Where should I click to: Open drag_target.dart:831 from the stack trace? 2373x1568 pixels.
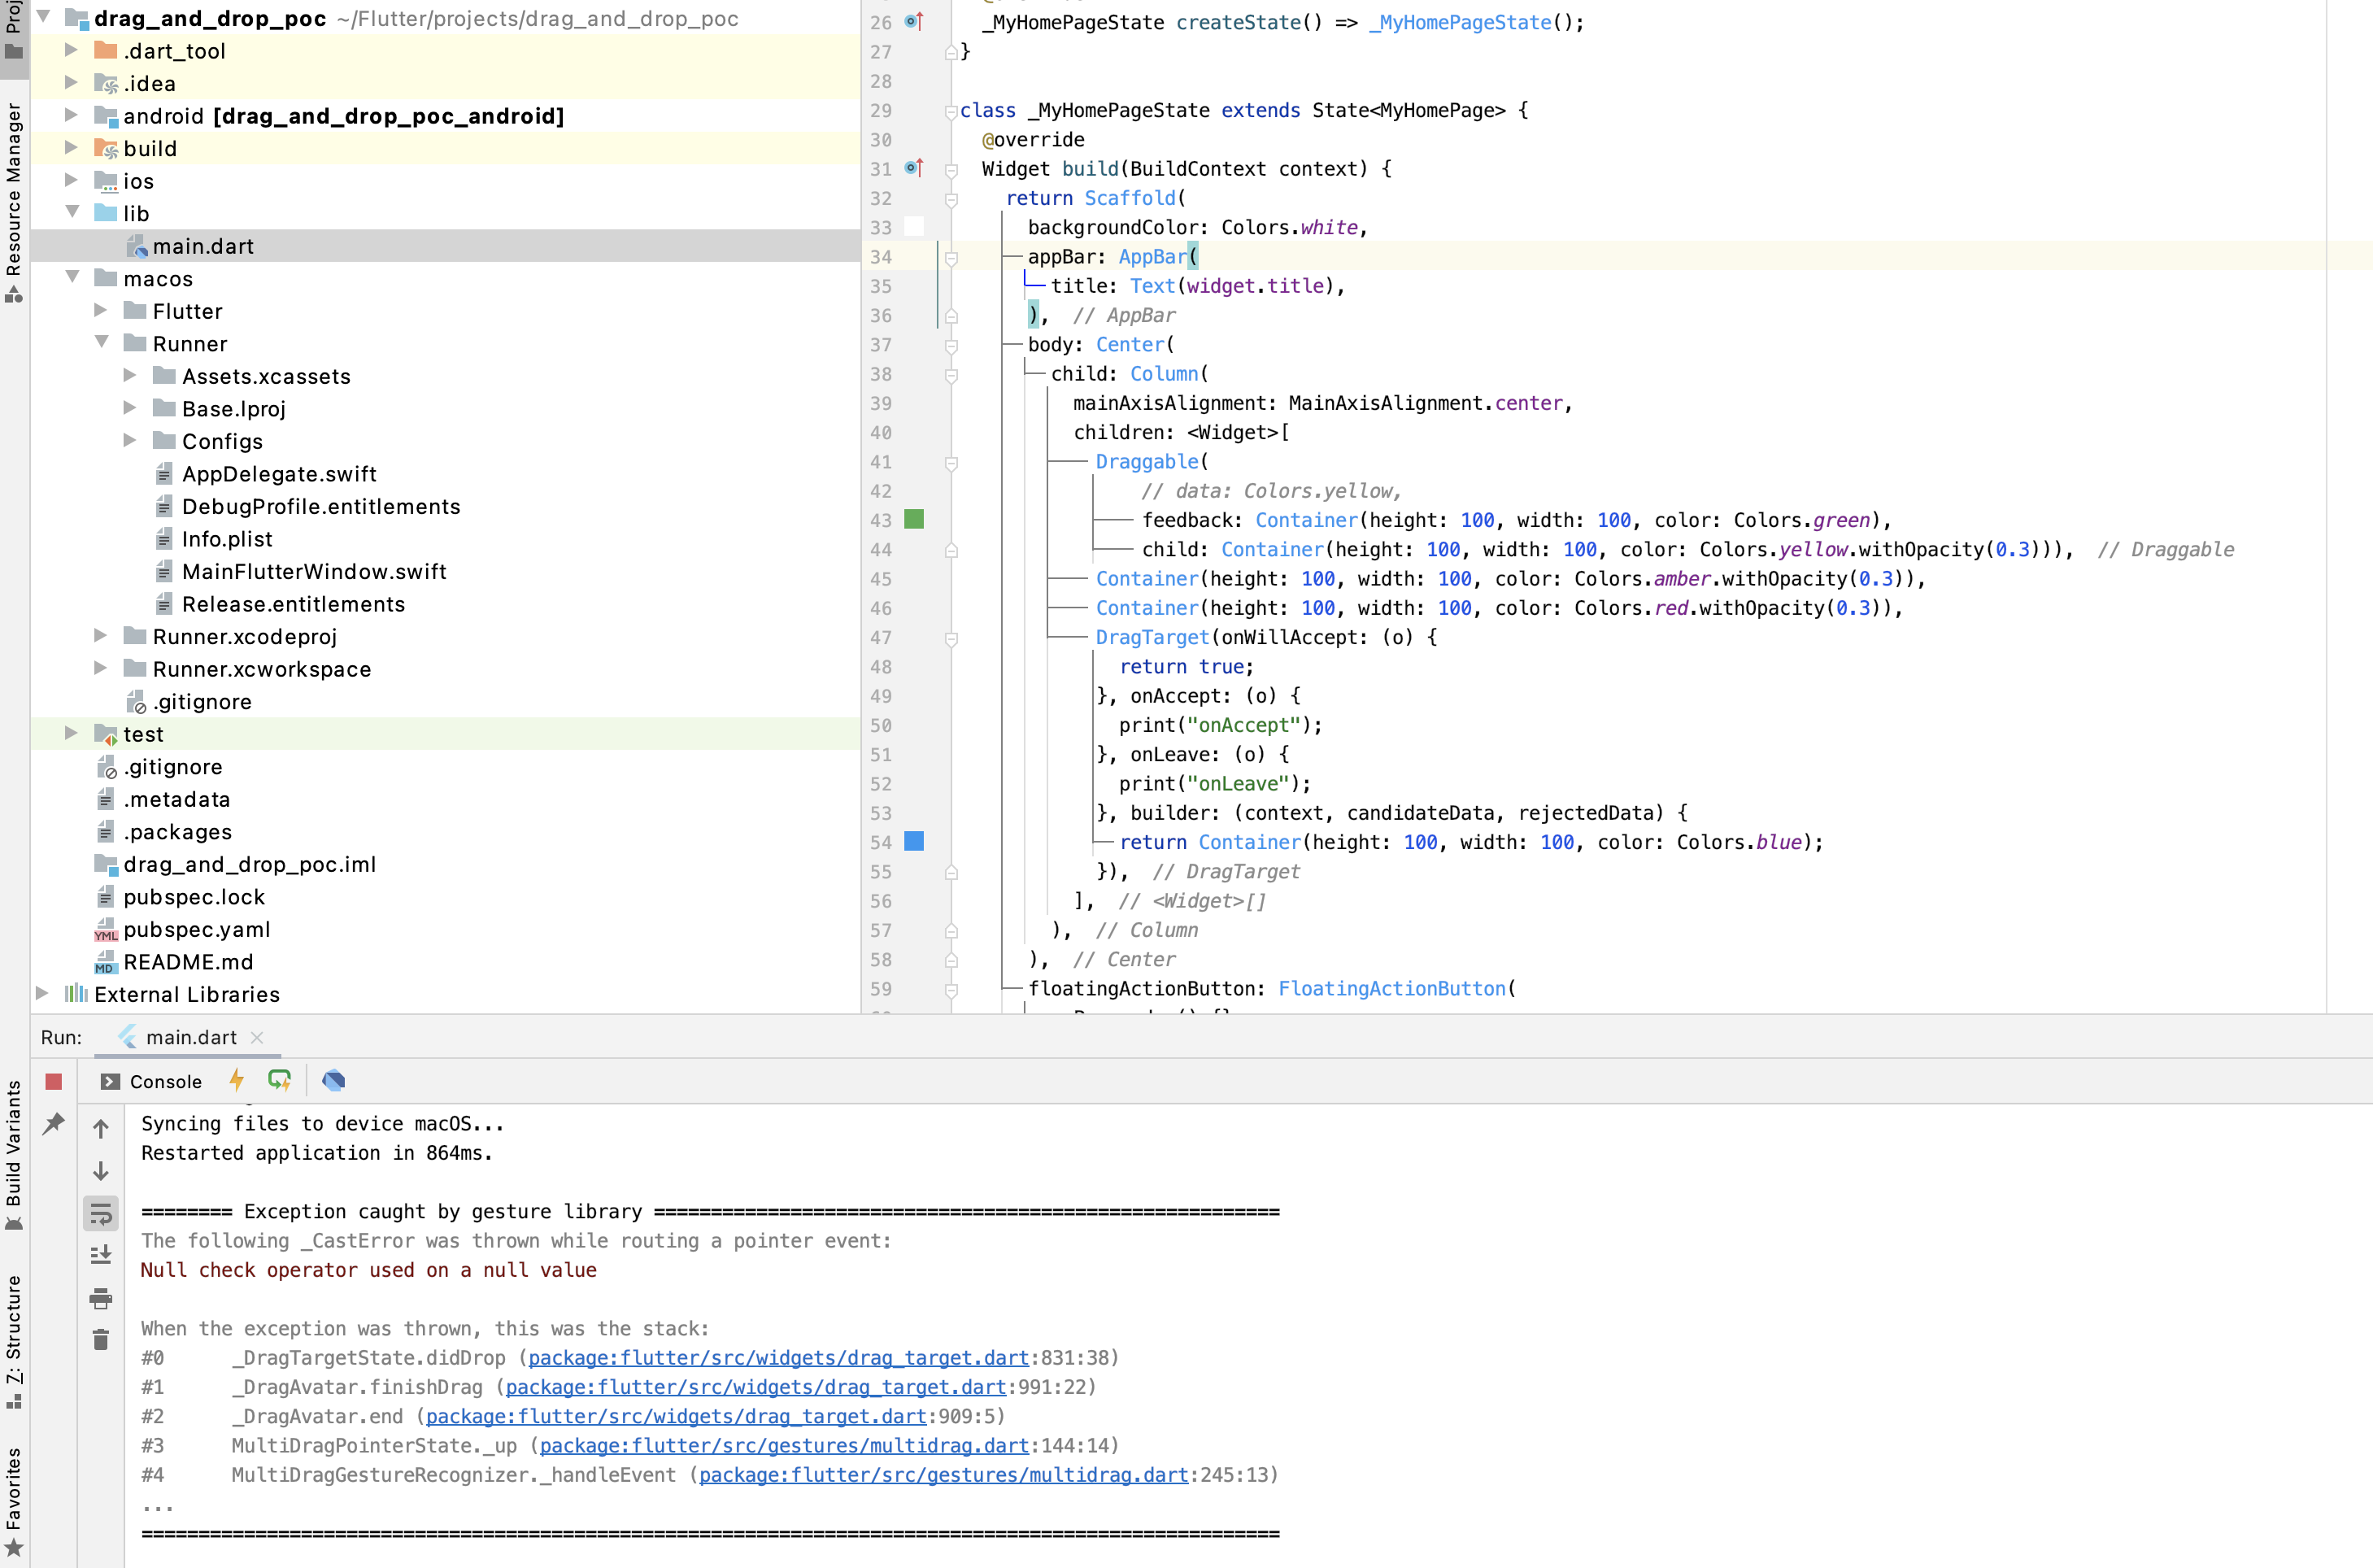click(778, 1357)
